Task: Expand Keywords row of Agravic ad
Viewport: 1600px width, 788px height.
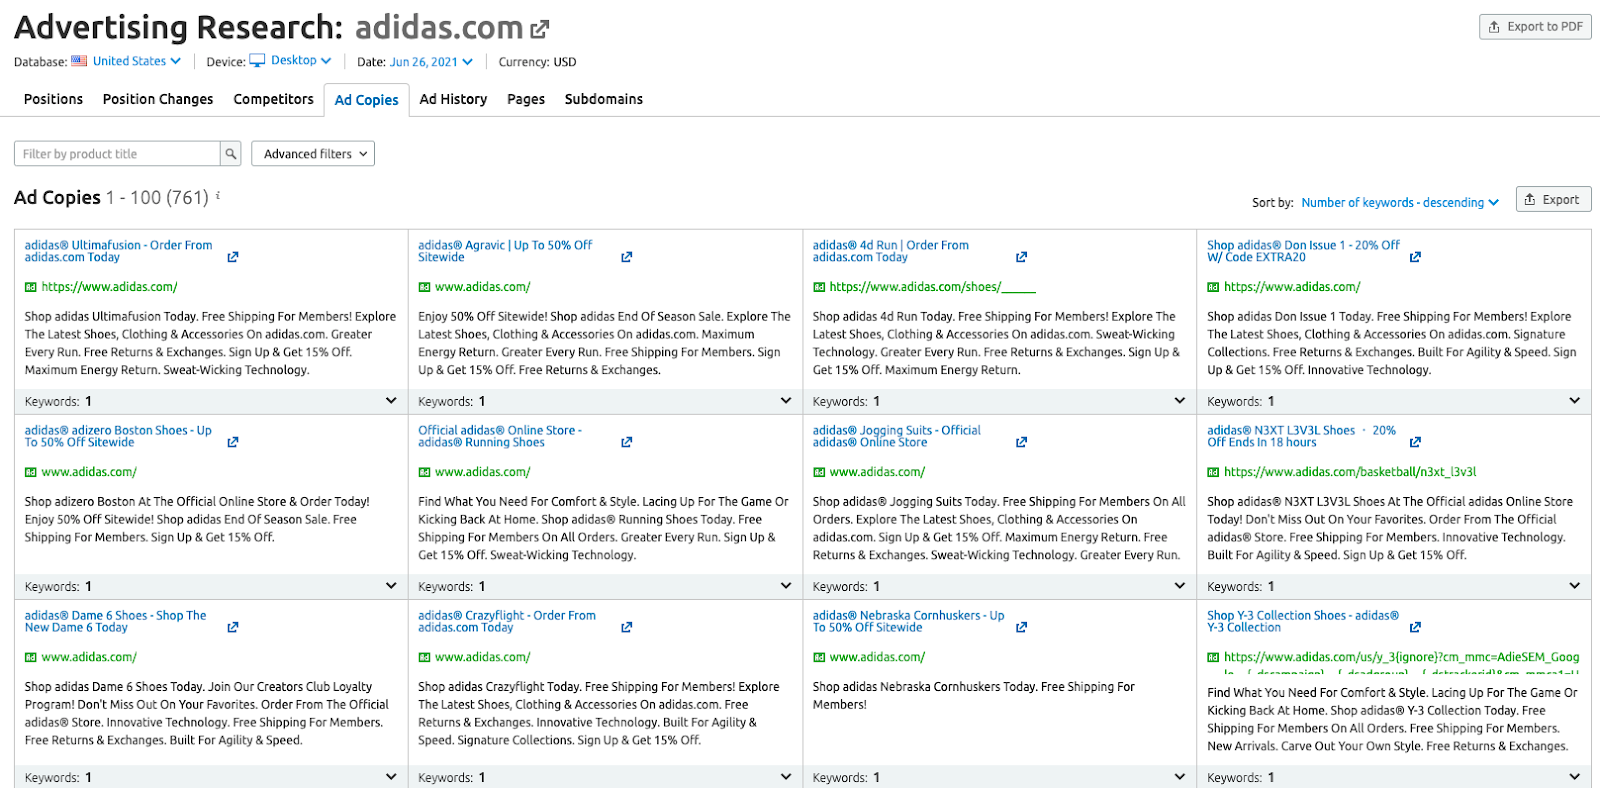Action: (786, 401)
